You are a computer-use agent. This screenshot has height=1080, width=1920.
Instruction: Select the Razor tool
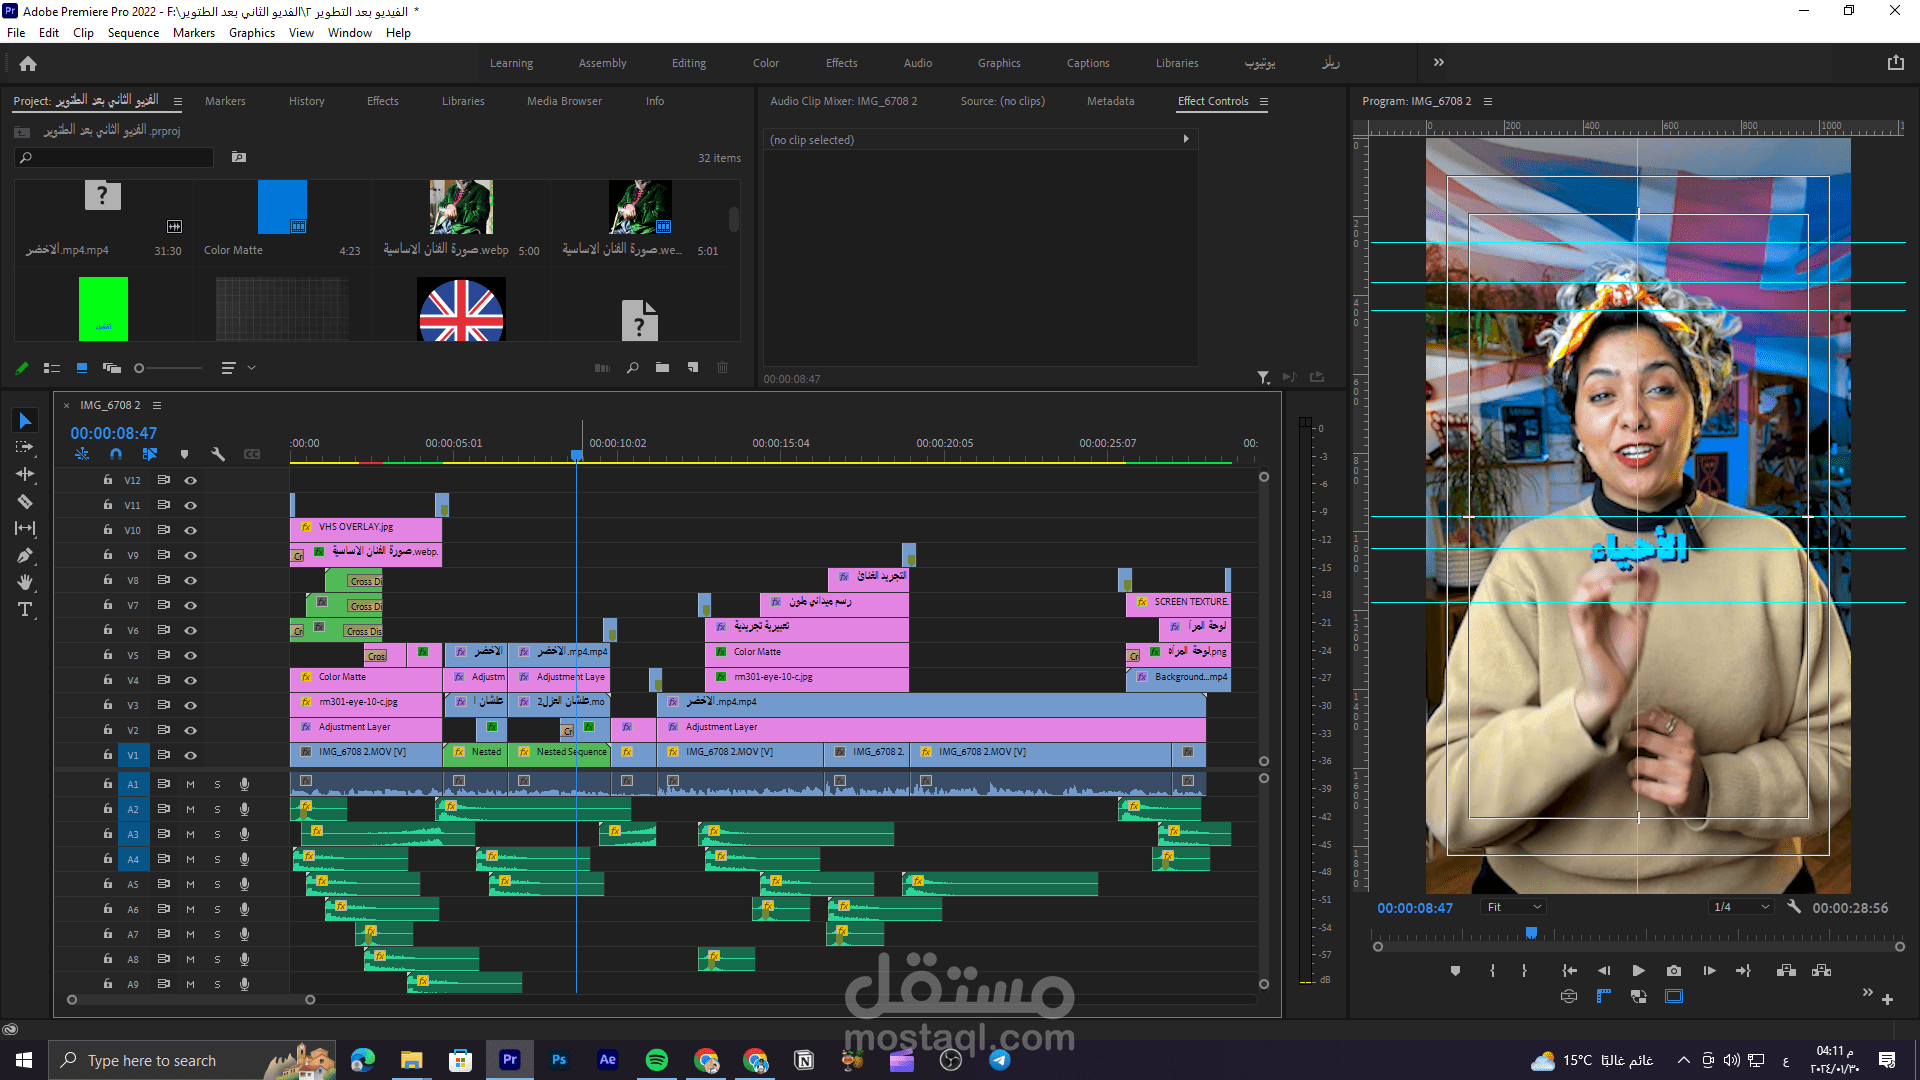pos(25,502)
